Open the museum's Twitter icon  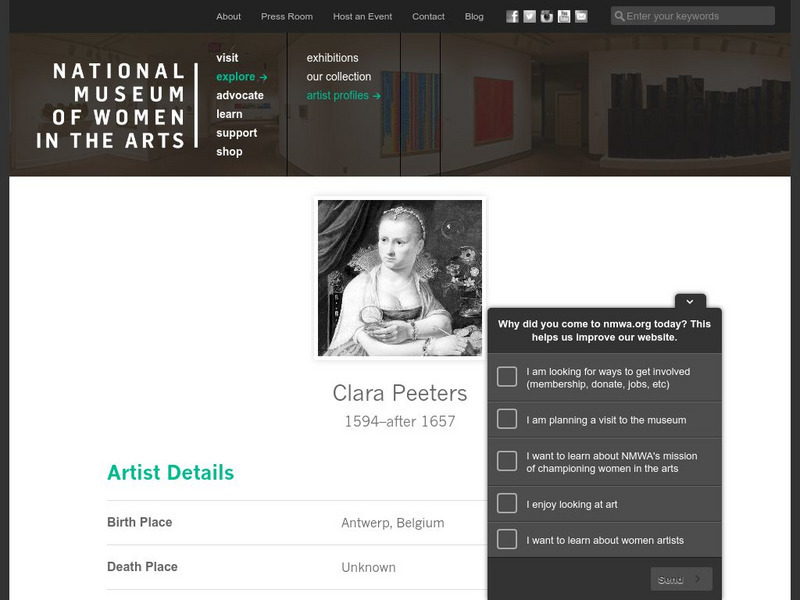(x=530, y=16)
